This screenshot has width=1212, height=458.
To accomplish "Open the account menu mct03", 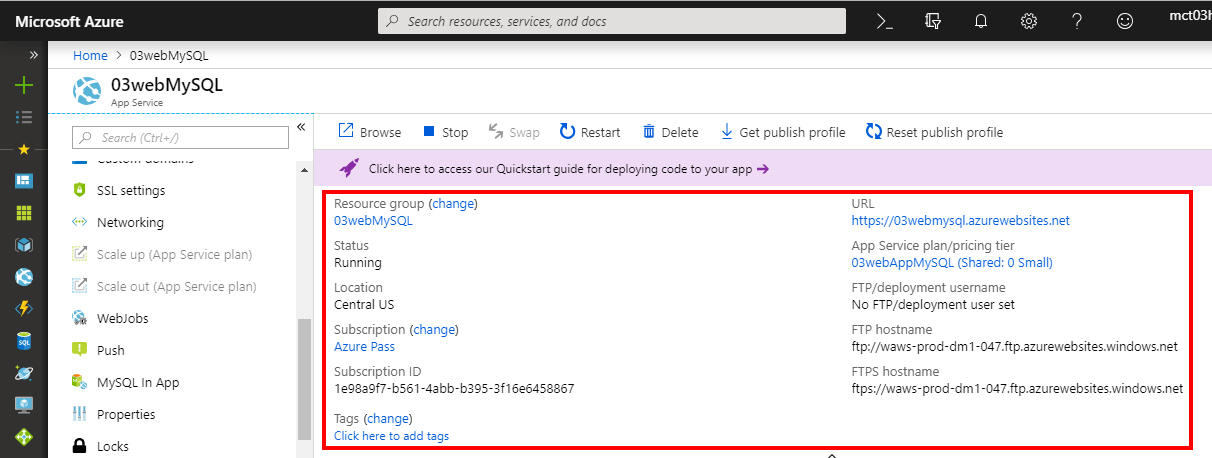I will point(1190,15).
